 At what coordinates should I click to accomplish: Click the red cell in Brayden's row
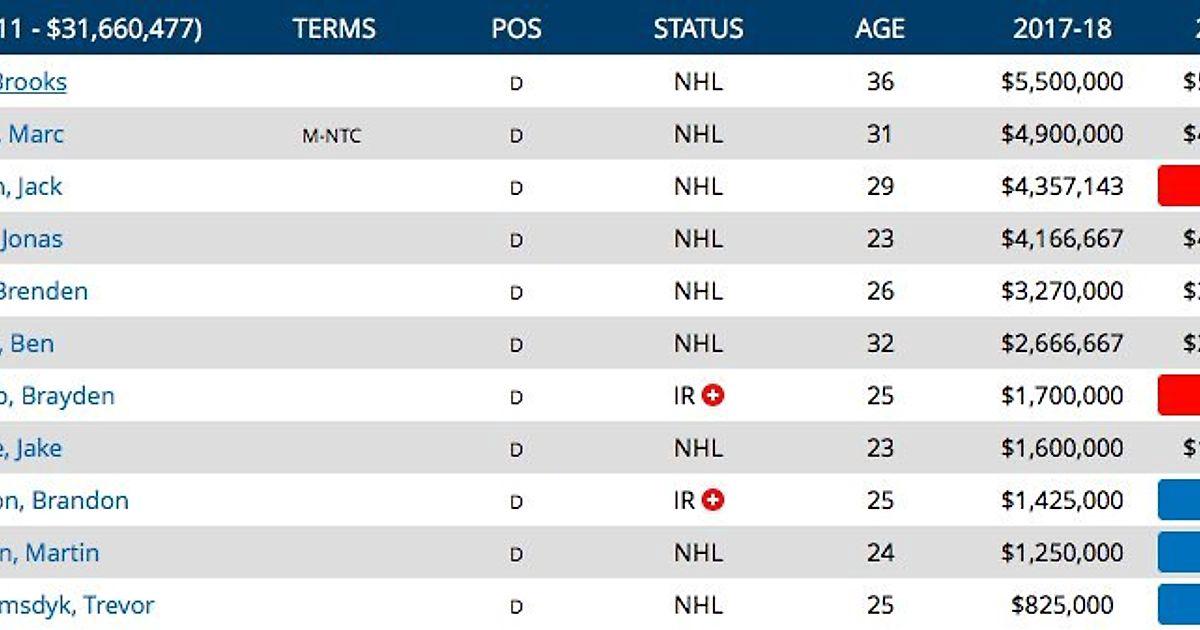pyautogui.click(x=1179, y=396)
